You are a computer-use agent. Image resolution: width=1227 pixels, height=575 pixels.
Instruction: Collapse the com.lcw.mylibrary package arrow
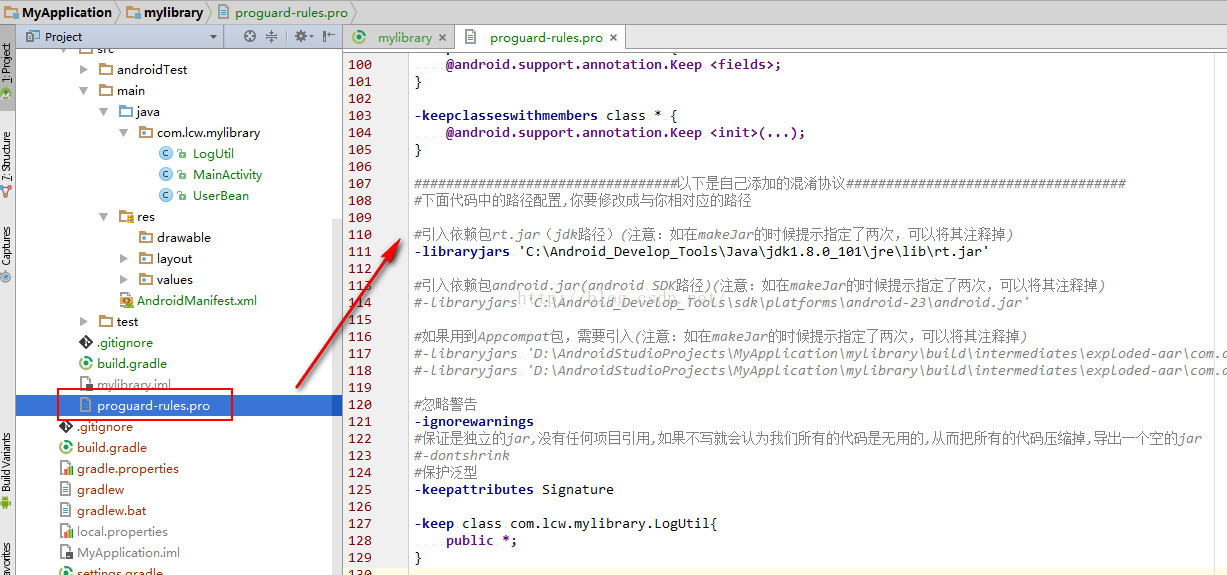coord(124,133)
